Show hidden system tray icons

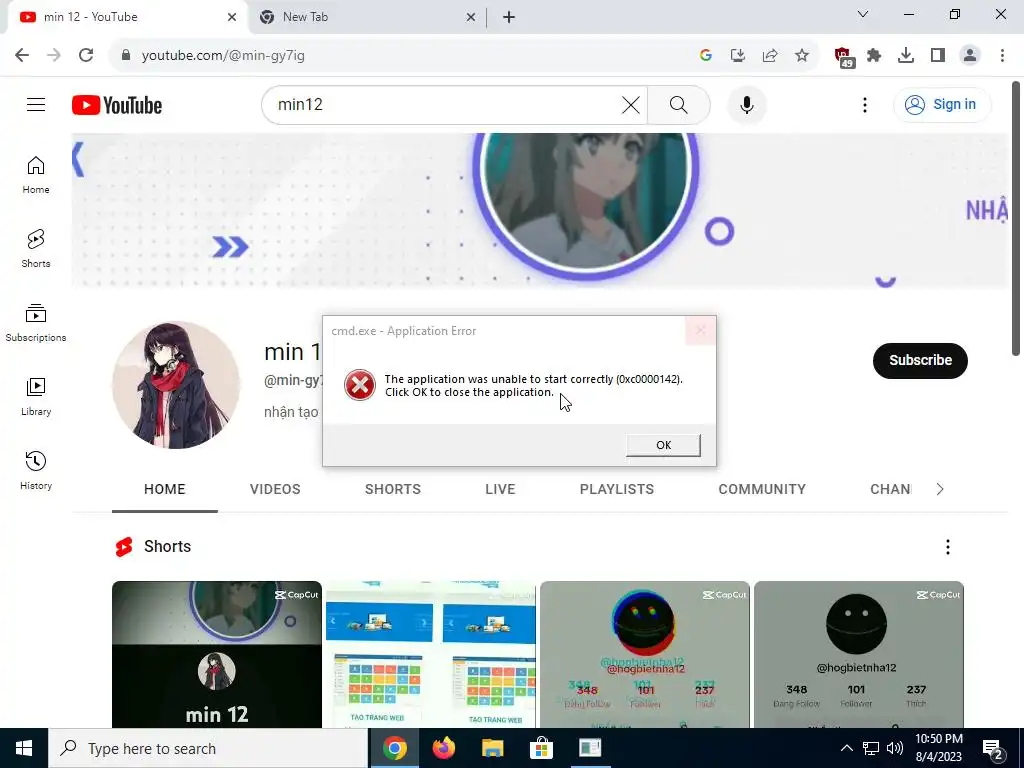[x=846, y=748]
